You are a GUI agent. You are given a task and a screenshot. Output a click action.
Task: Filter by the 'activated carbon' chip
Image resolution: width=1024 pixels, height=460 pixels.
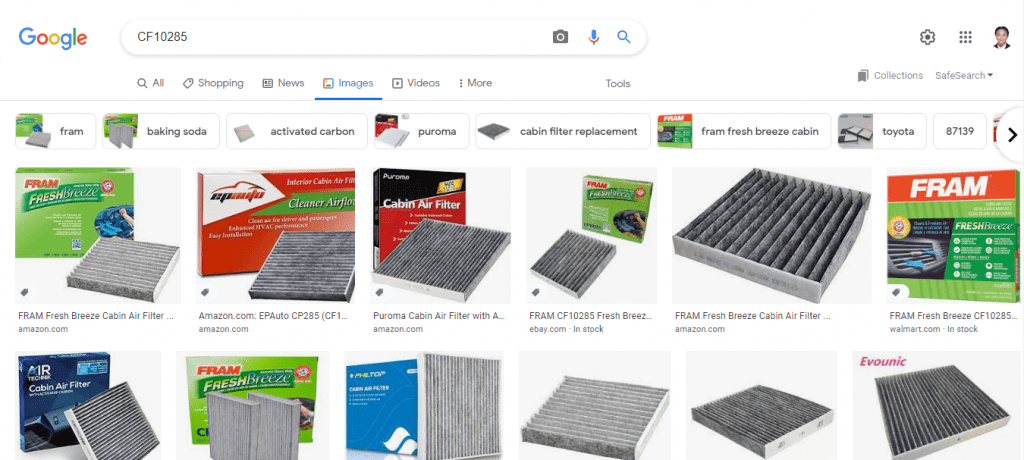point(295,131)
